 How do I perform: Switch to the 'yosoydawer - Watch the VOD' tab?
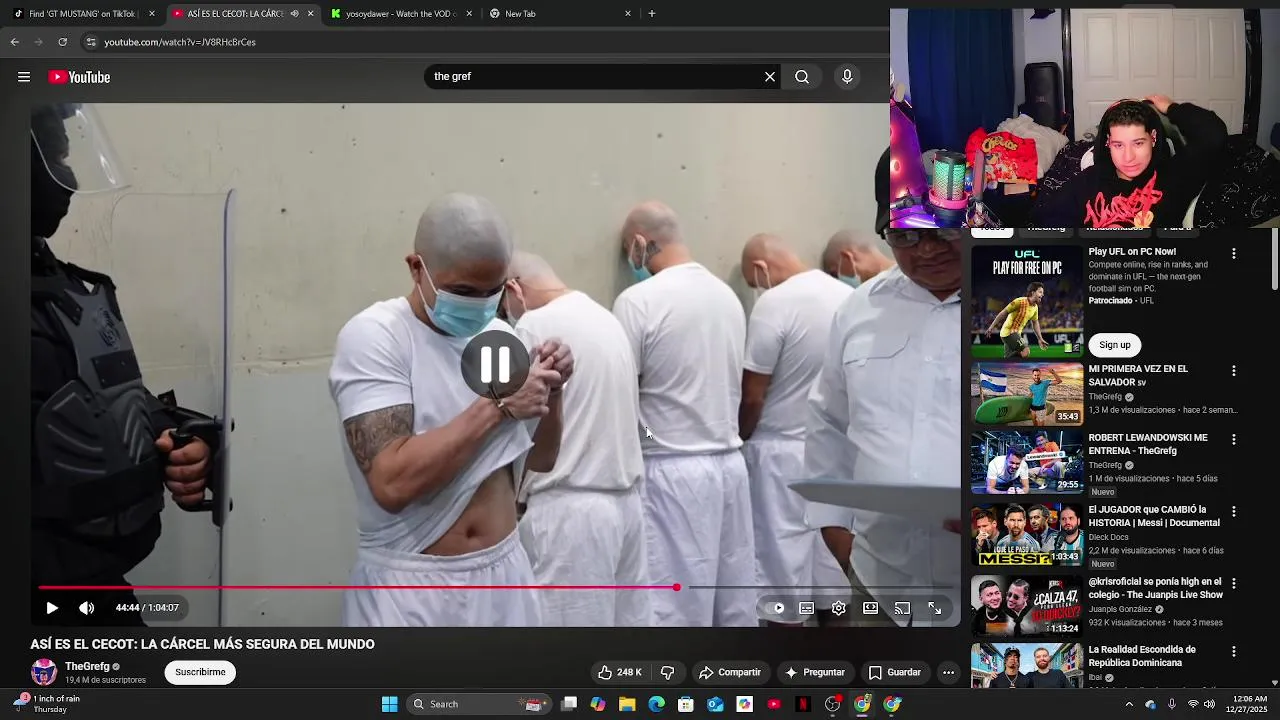coord(400,14)
